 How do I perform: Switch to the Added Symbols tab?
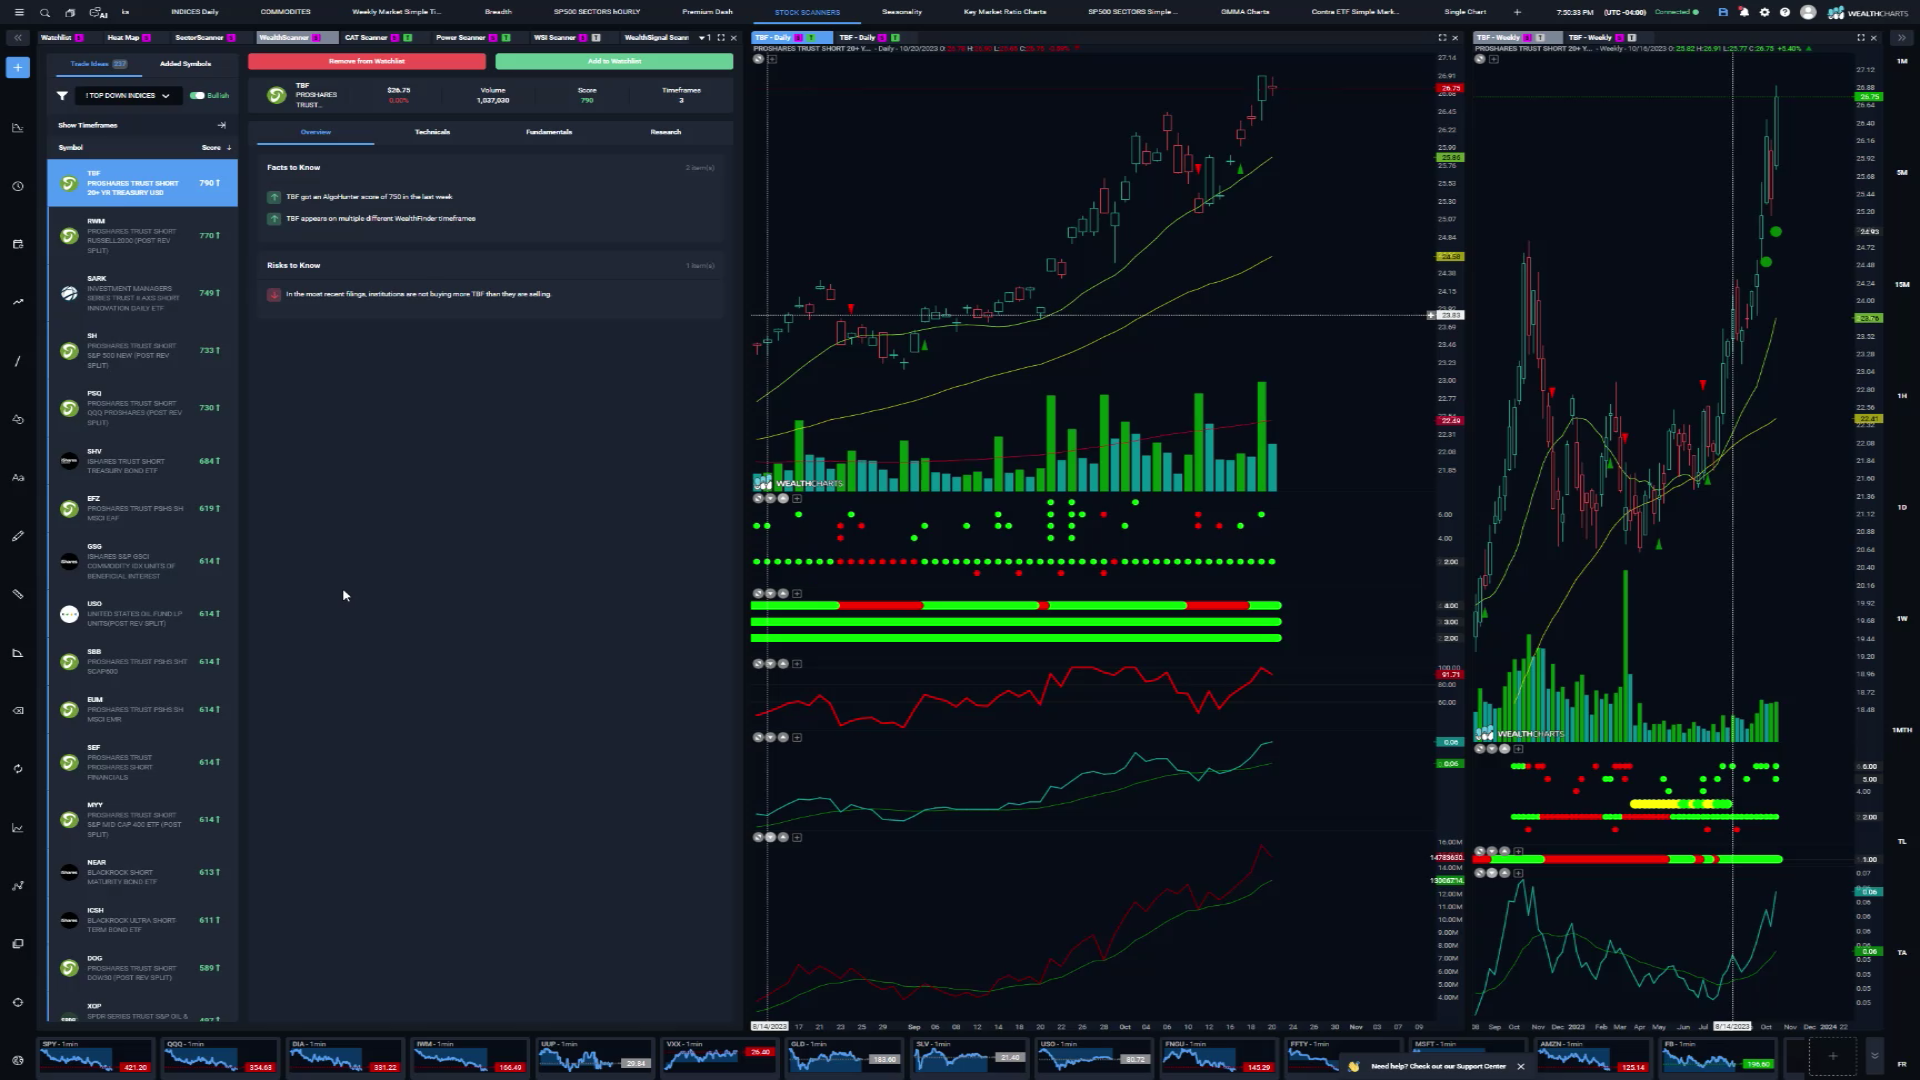[186, 63]
